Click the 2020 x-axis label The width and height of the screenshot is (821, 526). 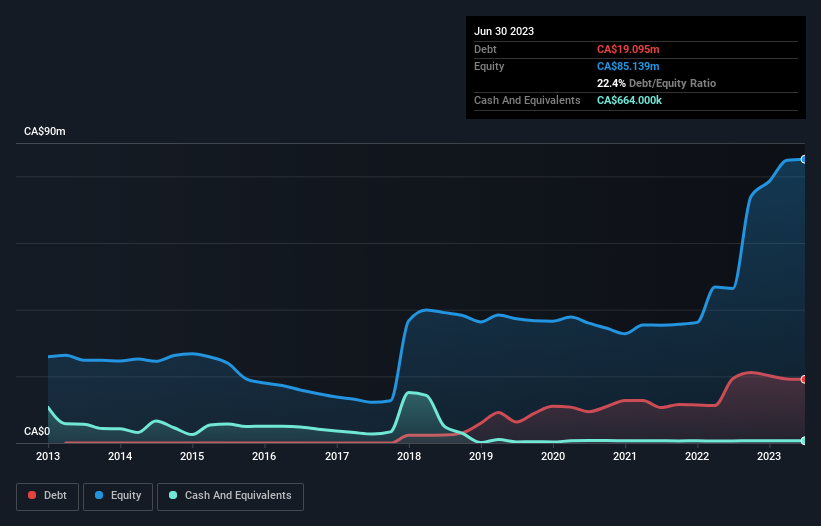(x=553, y=456)
